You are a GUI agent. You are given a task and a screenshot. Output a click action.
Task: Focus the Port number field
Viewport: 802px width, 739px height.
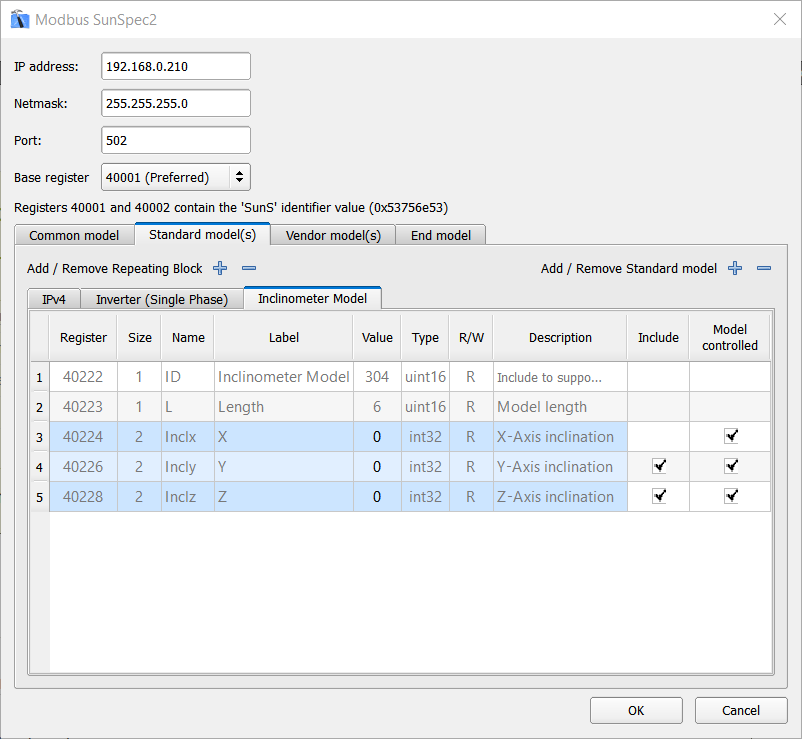(x=176, y=140)
